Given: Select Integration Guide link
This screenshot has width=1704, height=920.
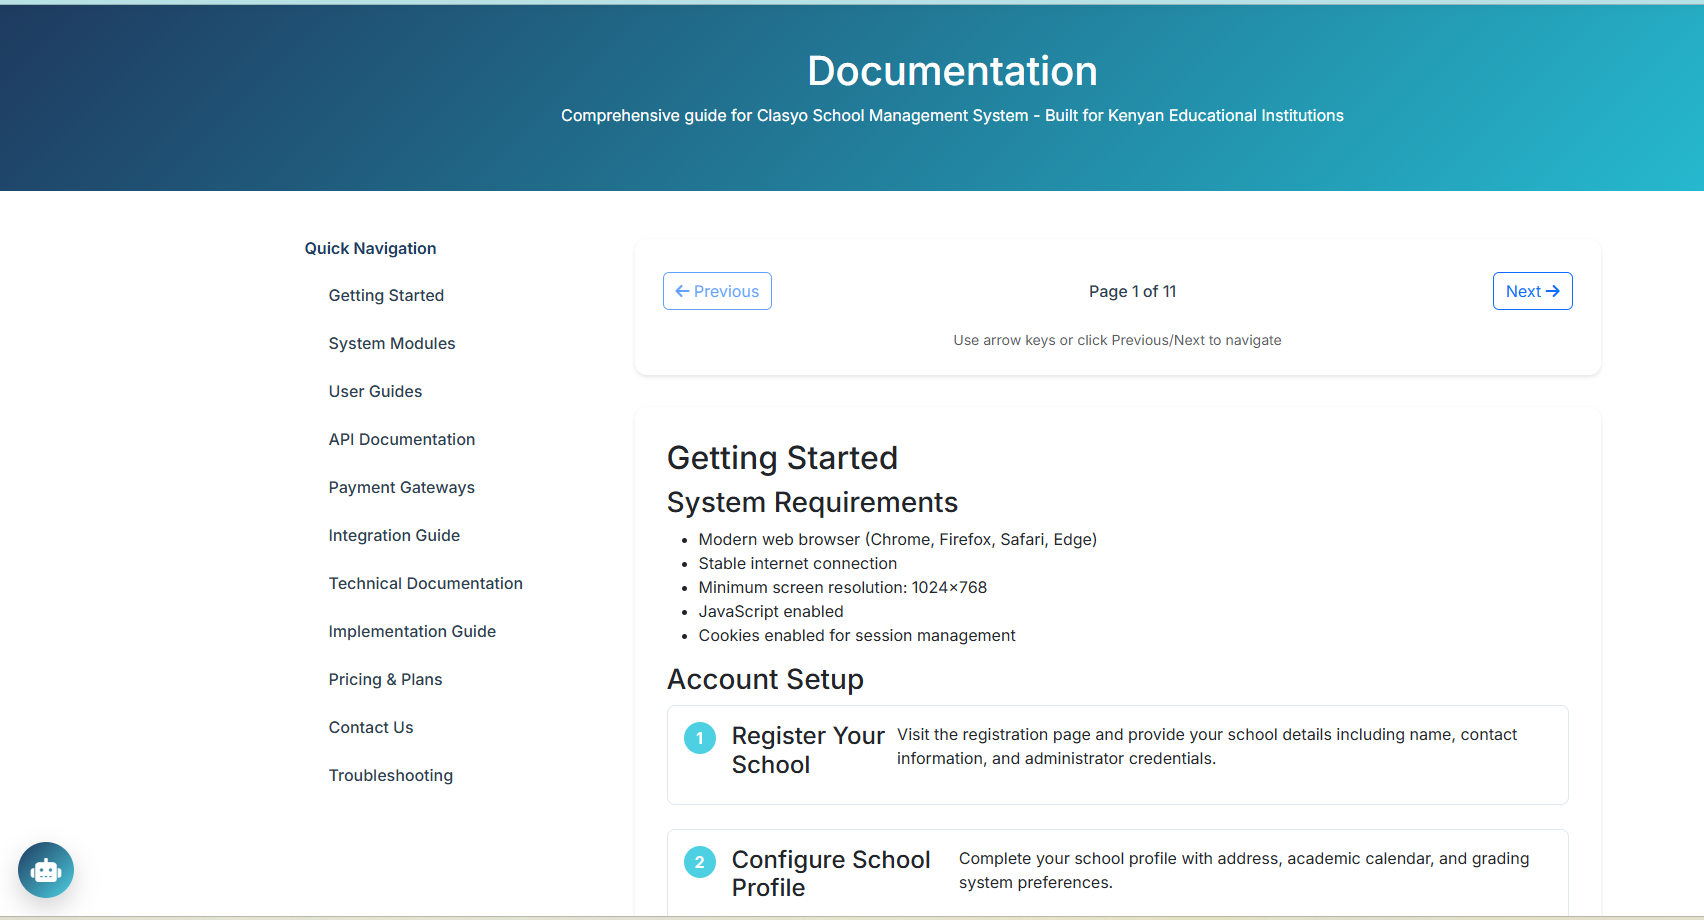Looking at the screenshot, I should (x=394, y=535).
